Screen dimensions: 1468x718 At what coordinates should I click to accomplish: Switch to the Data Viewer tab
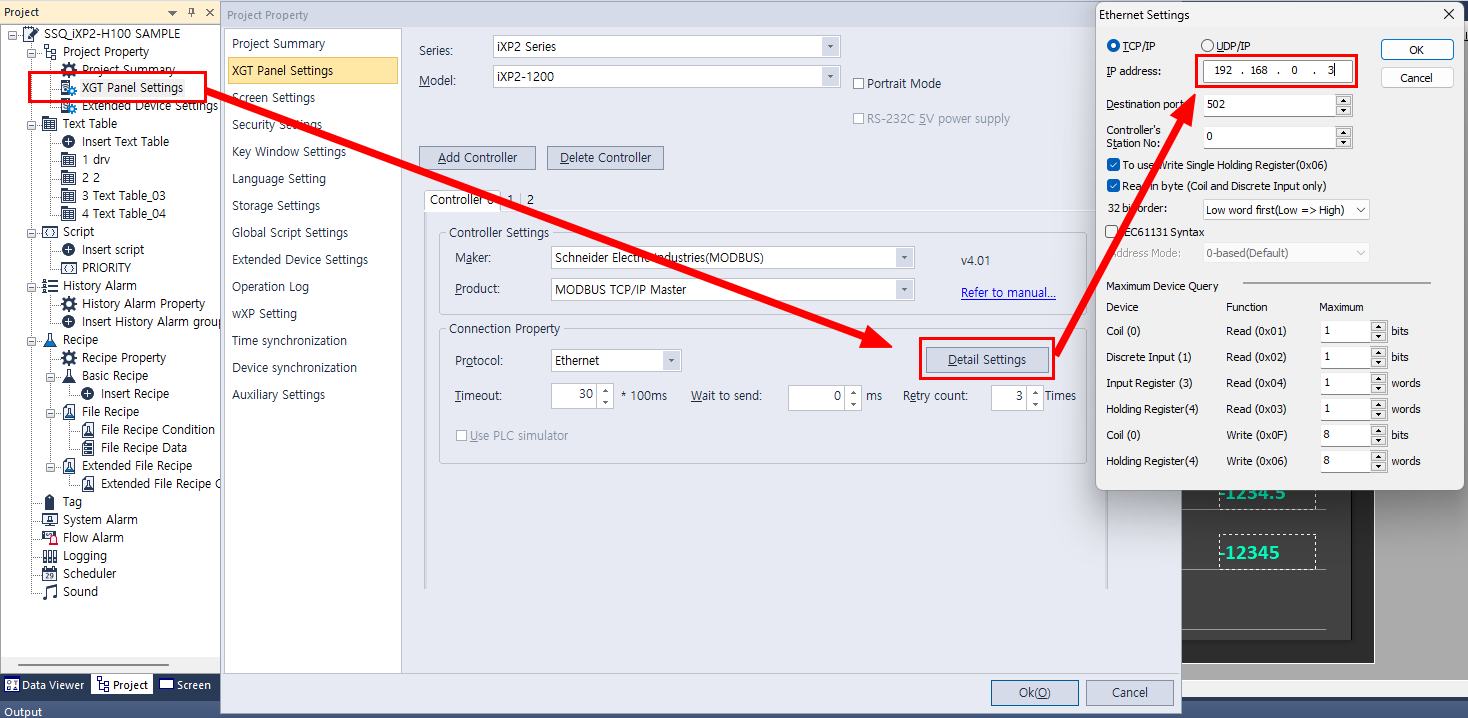click(x=45, y=684)
